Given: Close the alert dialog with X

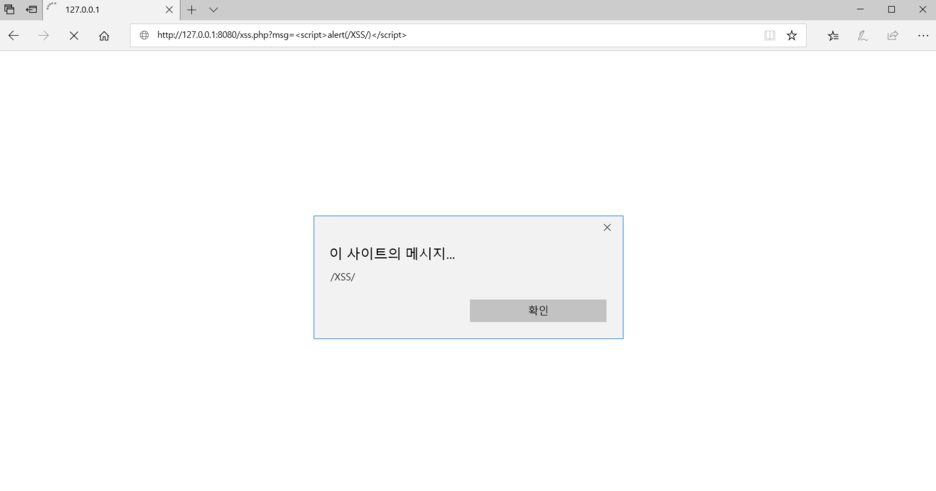Looking at the screenshot, I should pyautogui.click(x=607, y=227).
